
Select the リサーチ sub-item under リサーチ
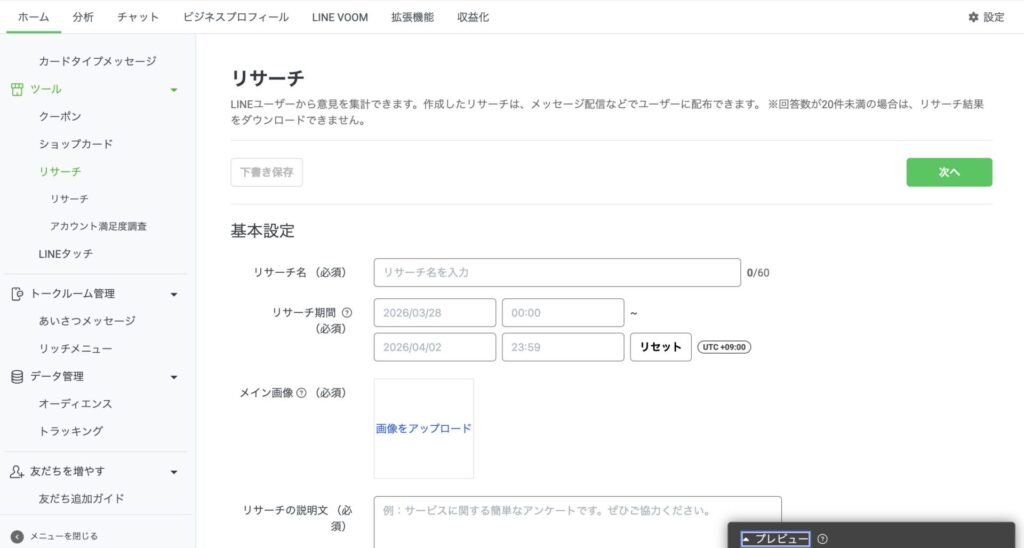[x=69, y=199]
